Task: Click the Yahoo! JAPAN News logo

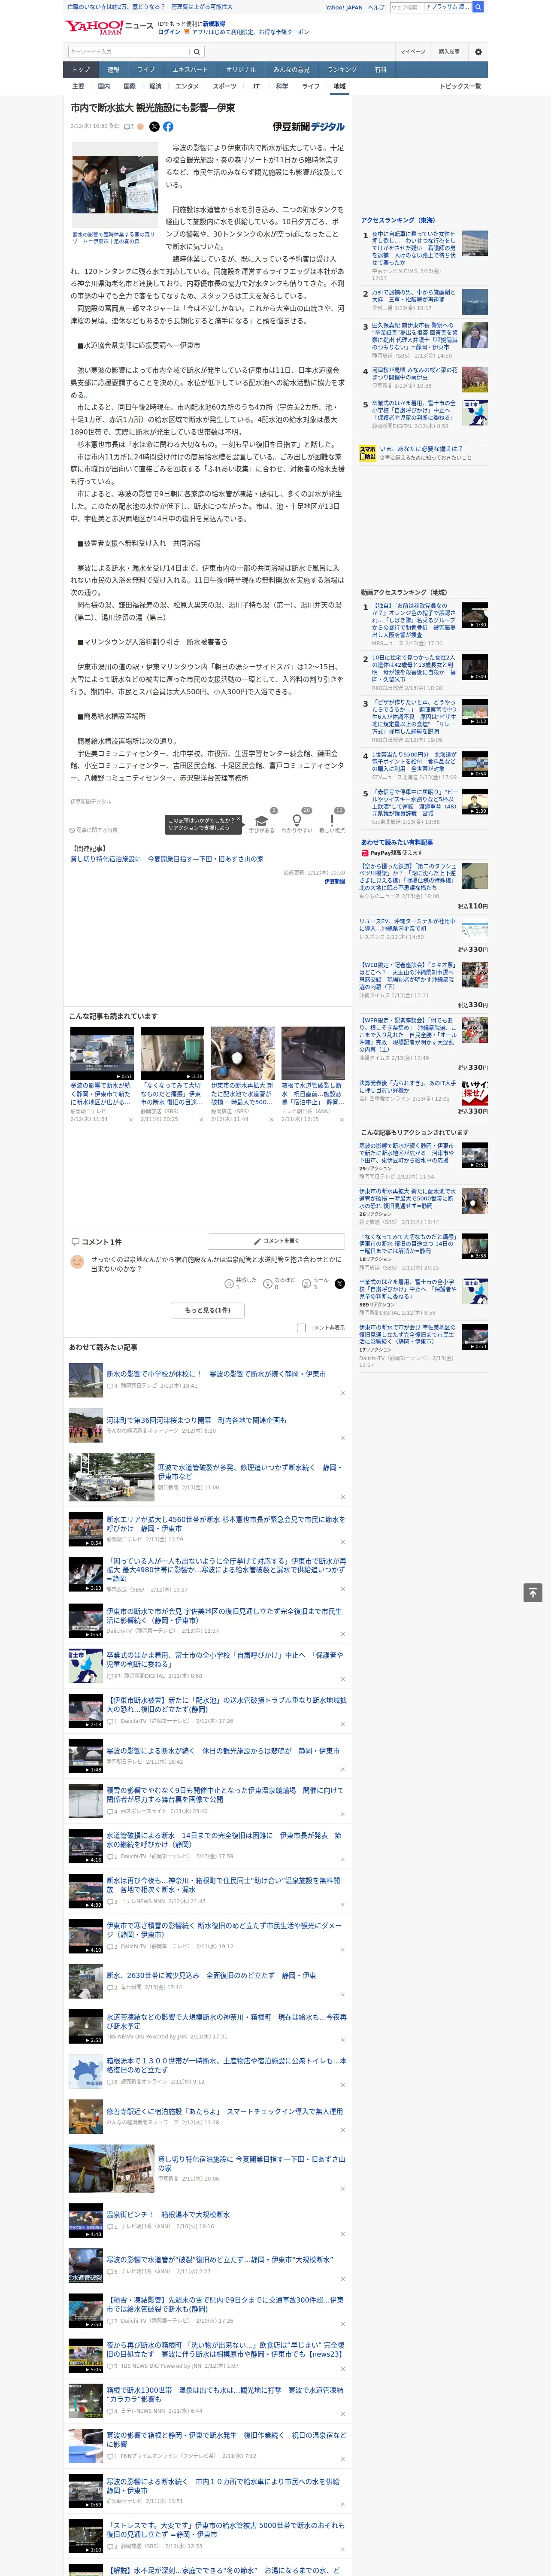Action: 109,27
